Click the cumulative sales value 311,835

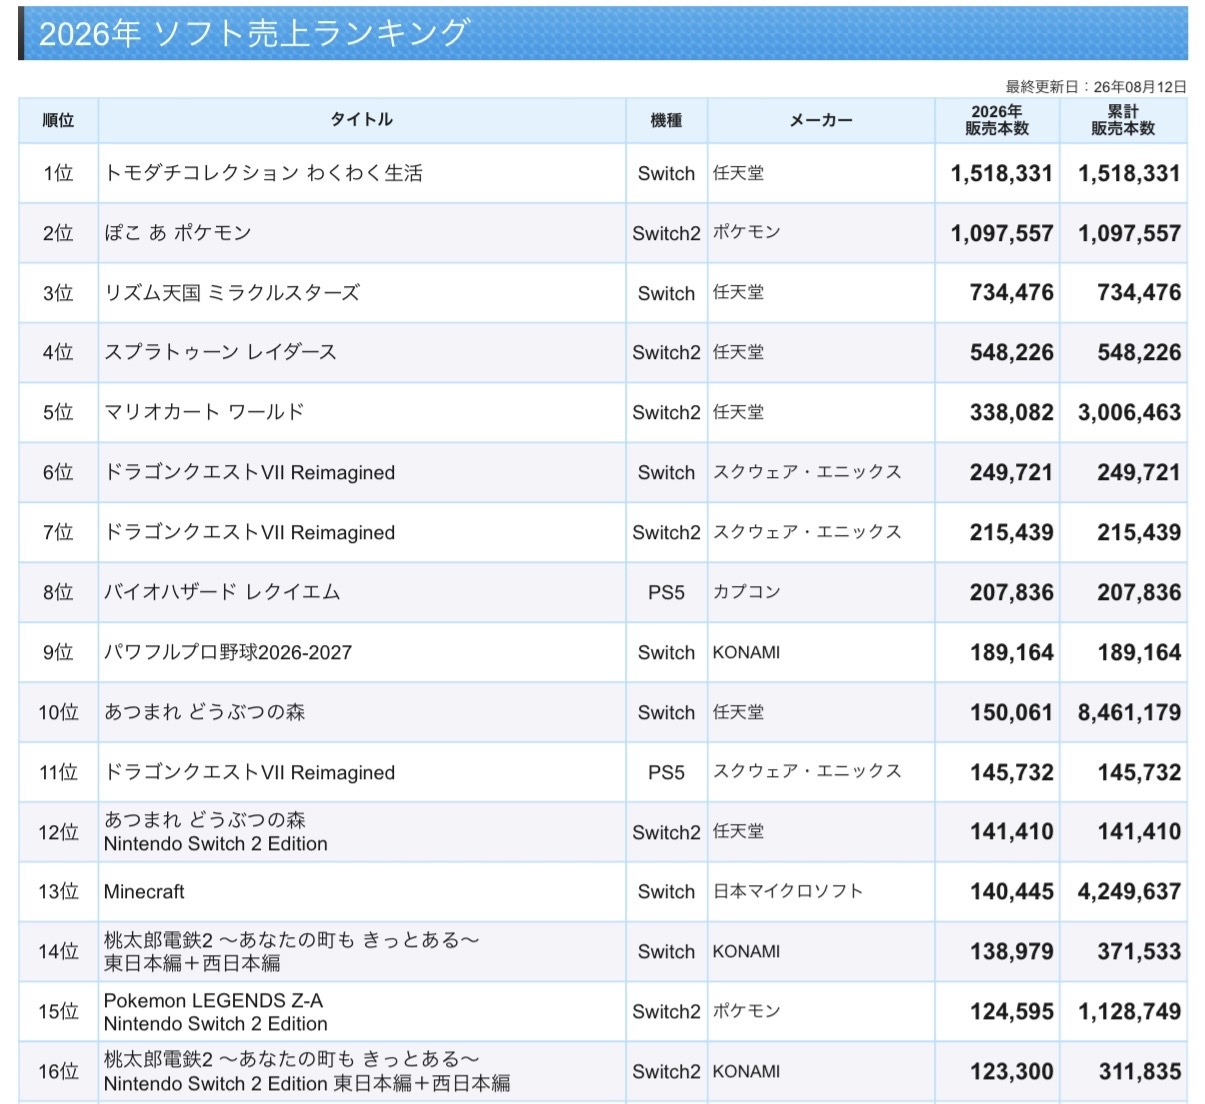pos(1139,1071)
